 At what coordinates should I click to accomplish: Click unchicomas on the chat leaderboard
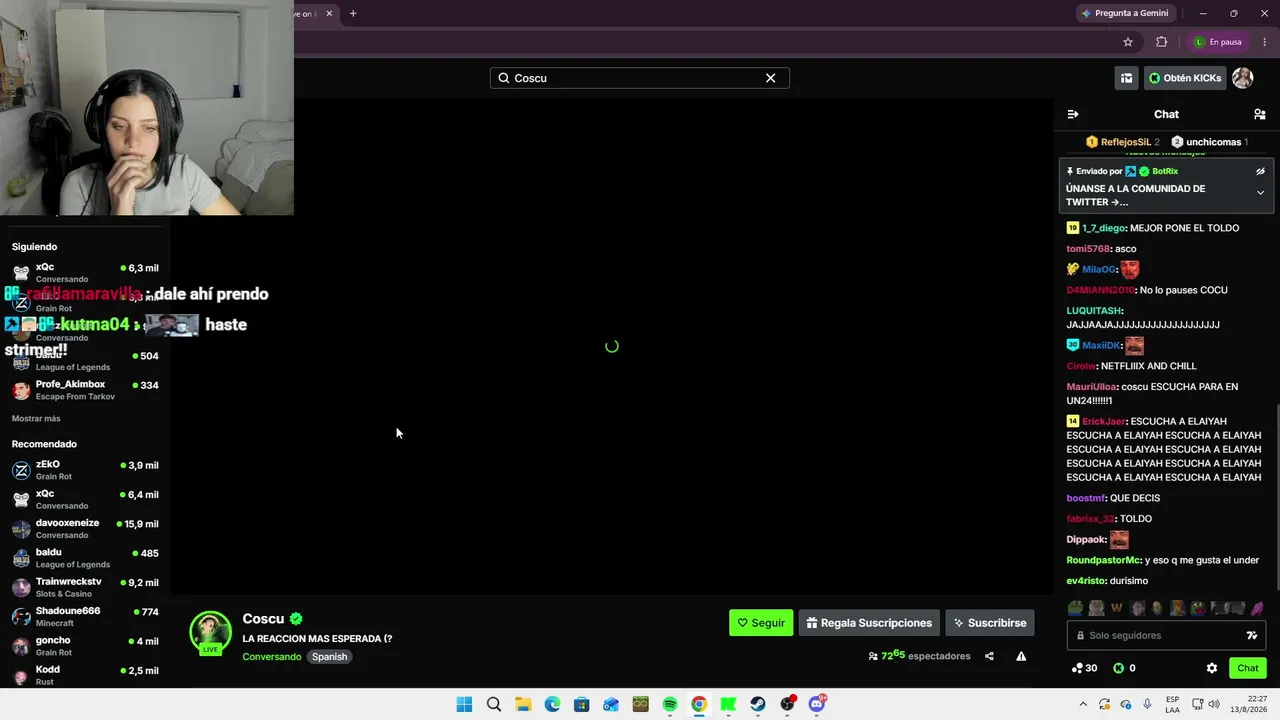[x=1209, y=142]
